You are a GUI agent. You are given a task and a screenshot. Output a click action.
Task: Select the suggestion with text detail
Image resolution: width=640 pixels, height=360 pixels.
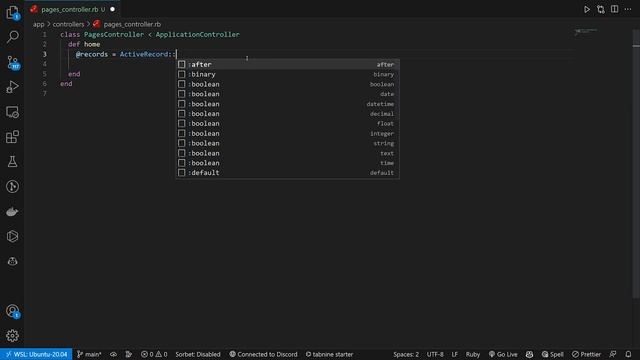287,153
